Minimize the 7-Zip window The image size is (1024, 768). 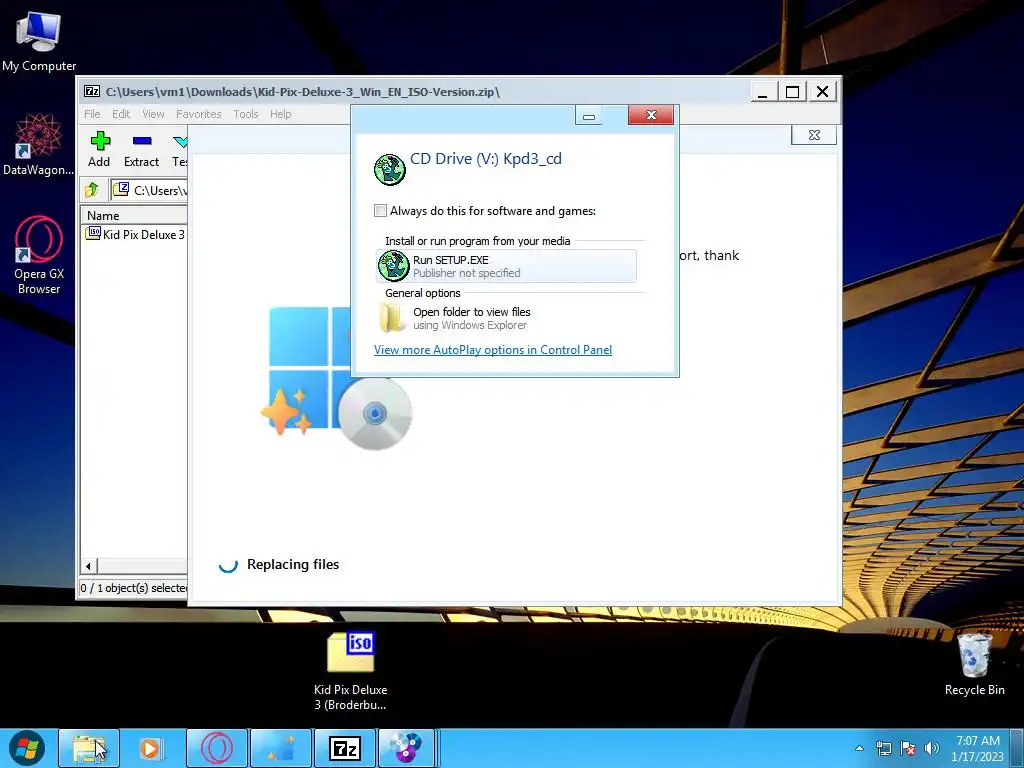(762, 92)
